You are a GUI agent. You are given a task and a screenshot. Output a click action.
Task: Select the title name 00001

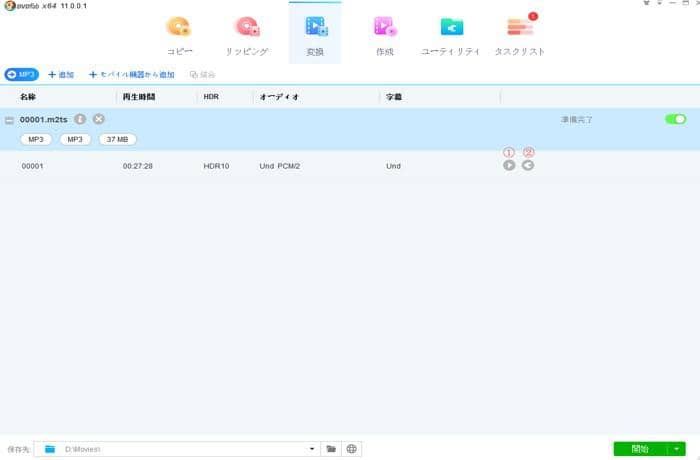33,166
